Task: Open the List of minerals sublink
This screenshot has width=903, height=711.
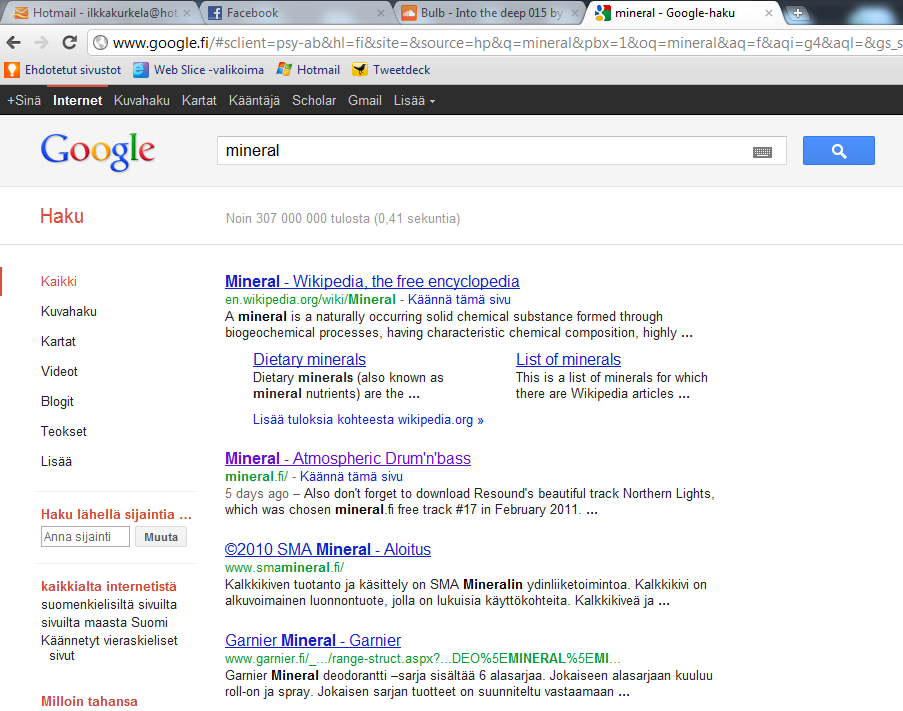Action: coord(568,359)
